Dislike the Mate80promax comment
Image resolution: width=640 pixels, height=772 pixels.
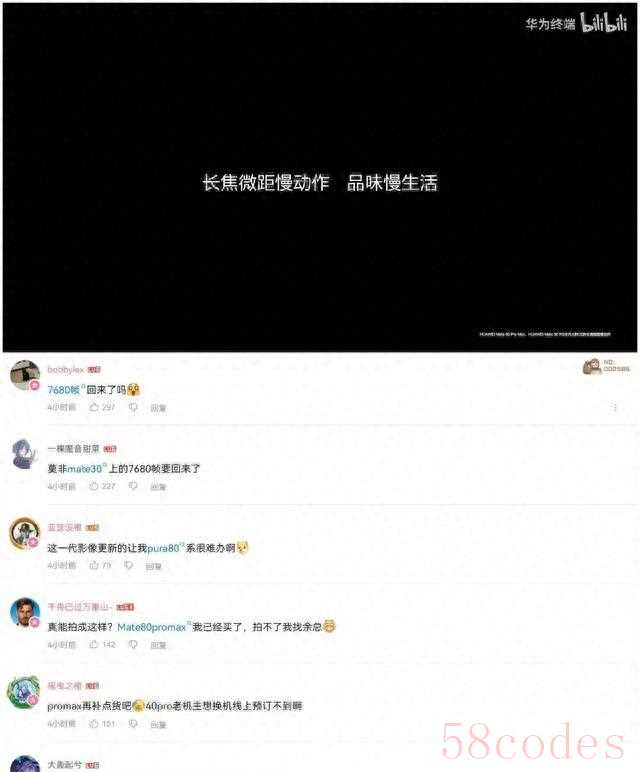(133, 644)
